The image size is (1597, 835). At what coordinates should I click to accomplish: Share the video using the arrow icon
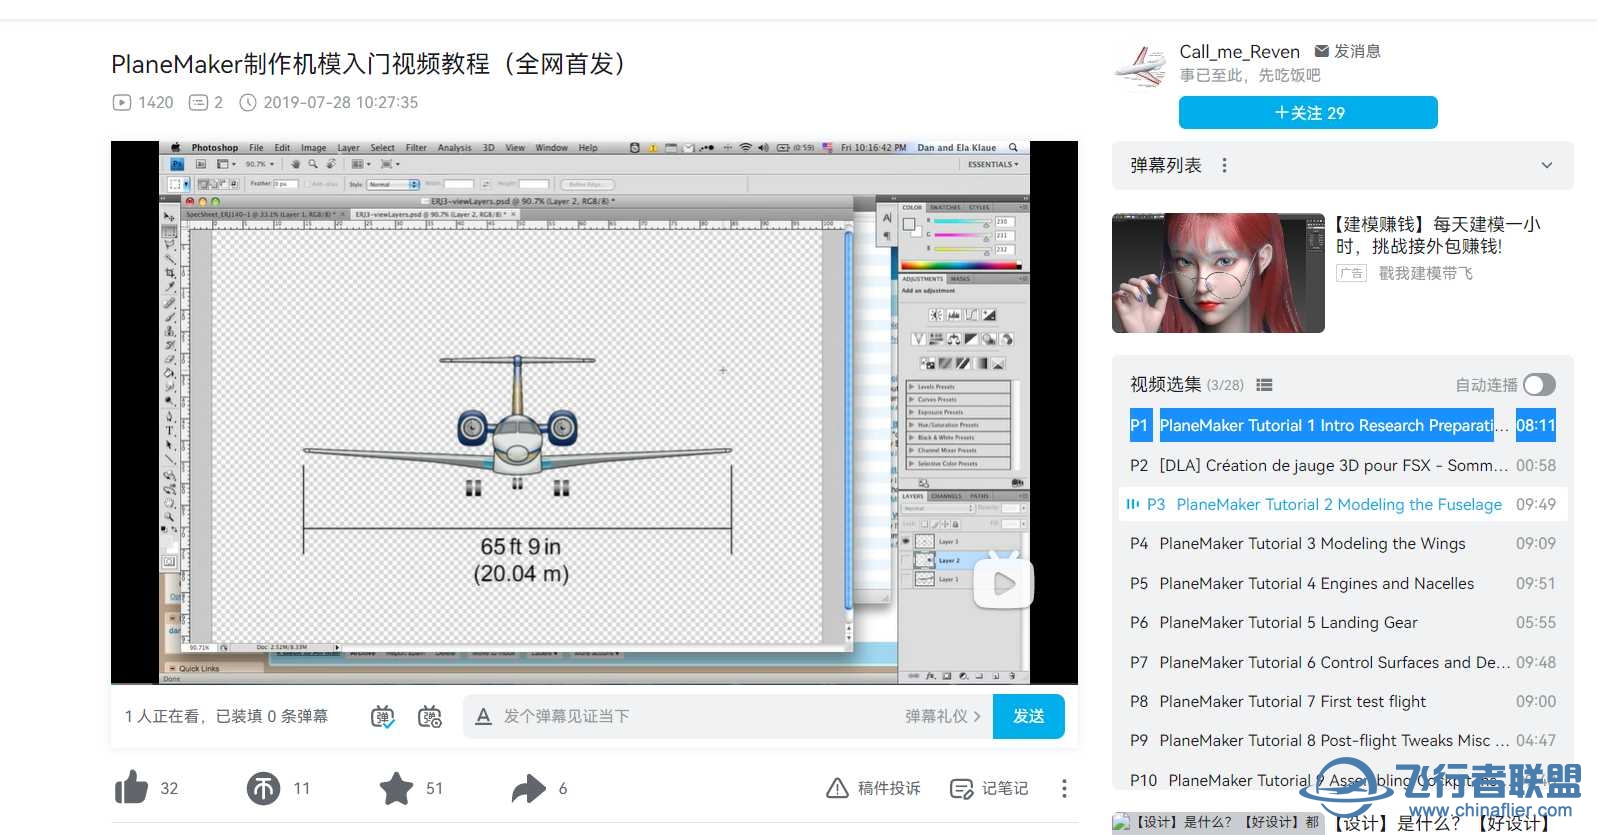(x=528, y=788)
